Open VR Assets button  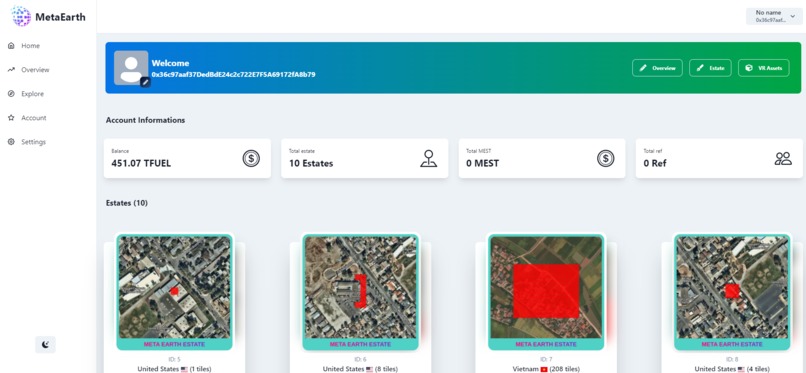click(x=763, y=68)
